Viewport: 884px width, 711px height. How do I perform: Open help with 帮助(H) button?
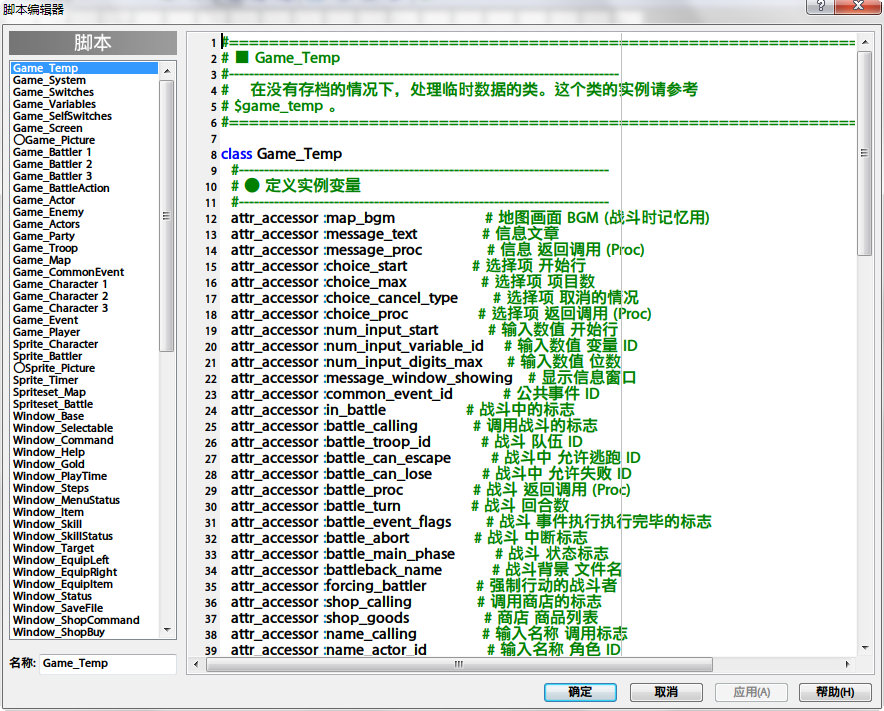835,692
